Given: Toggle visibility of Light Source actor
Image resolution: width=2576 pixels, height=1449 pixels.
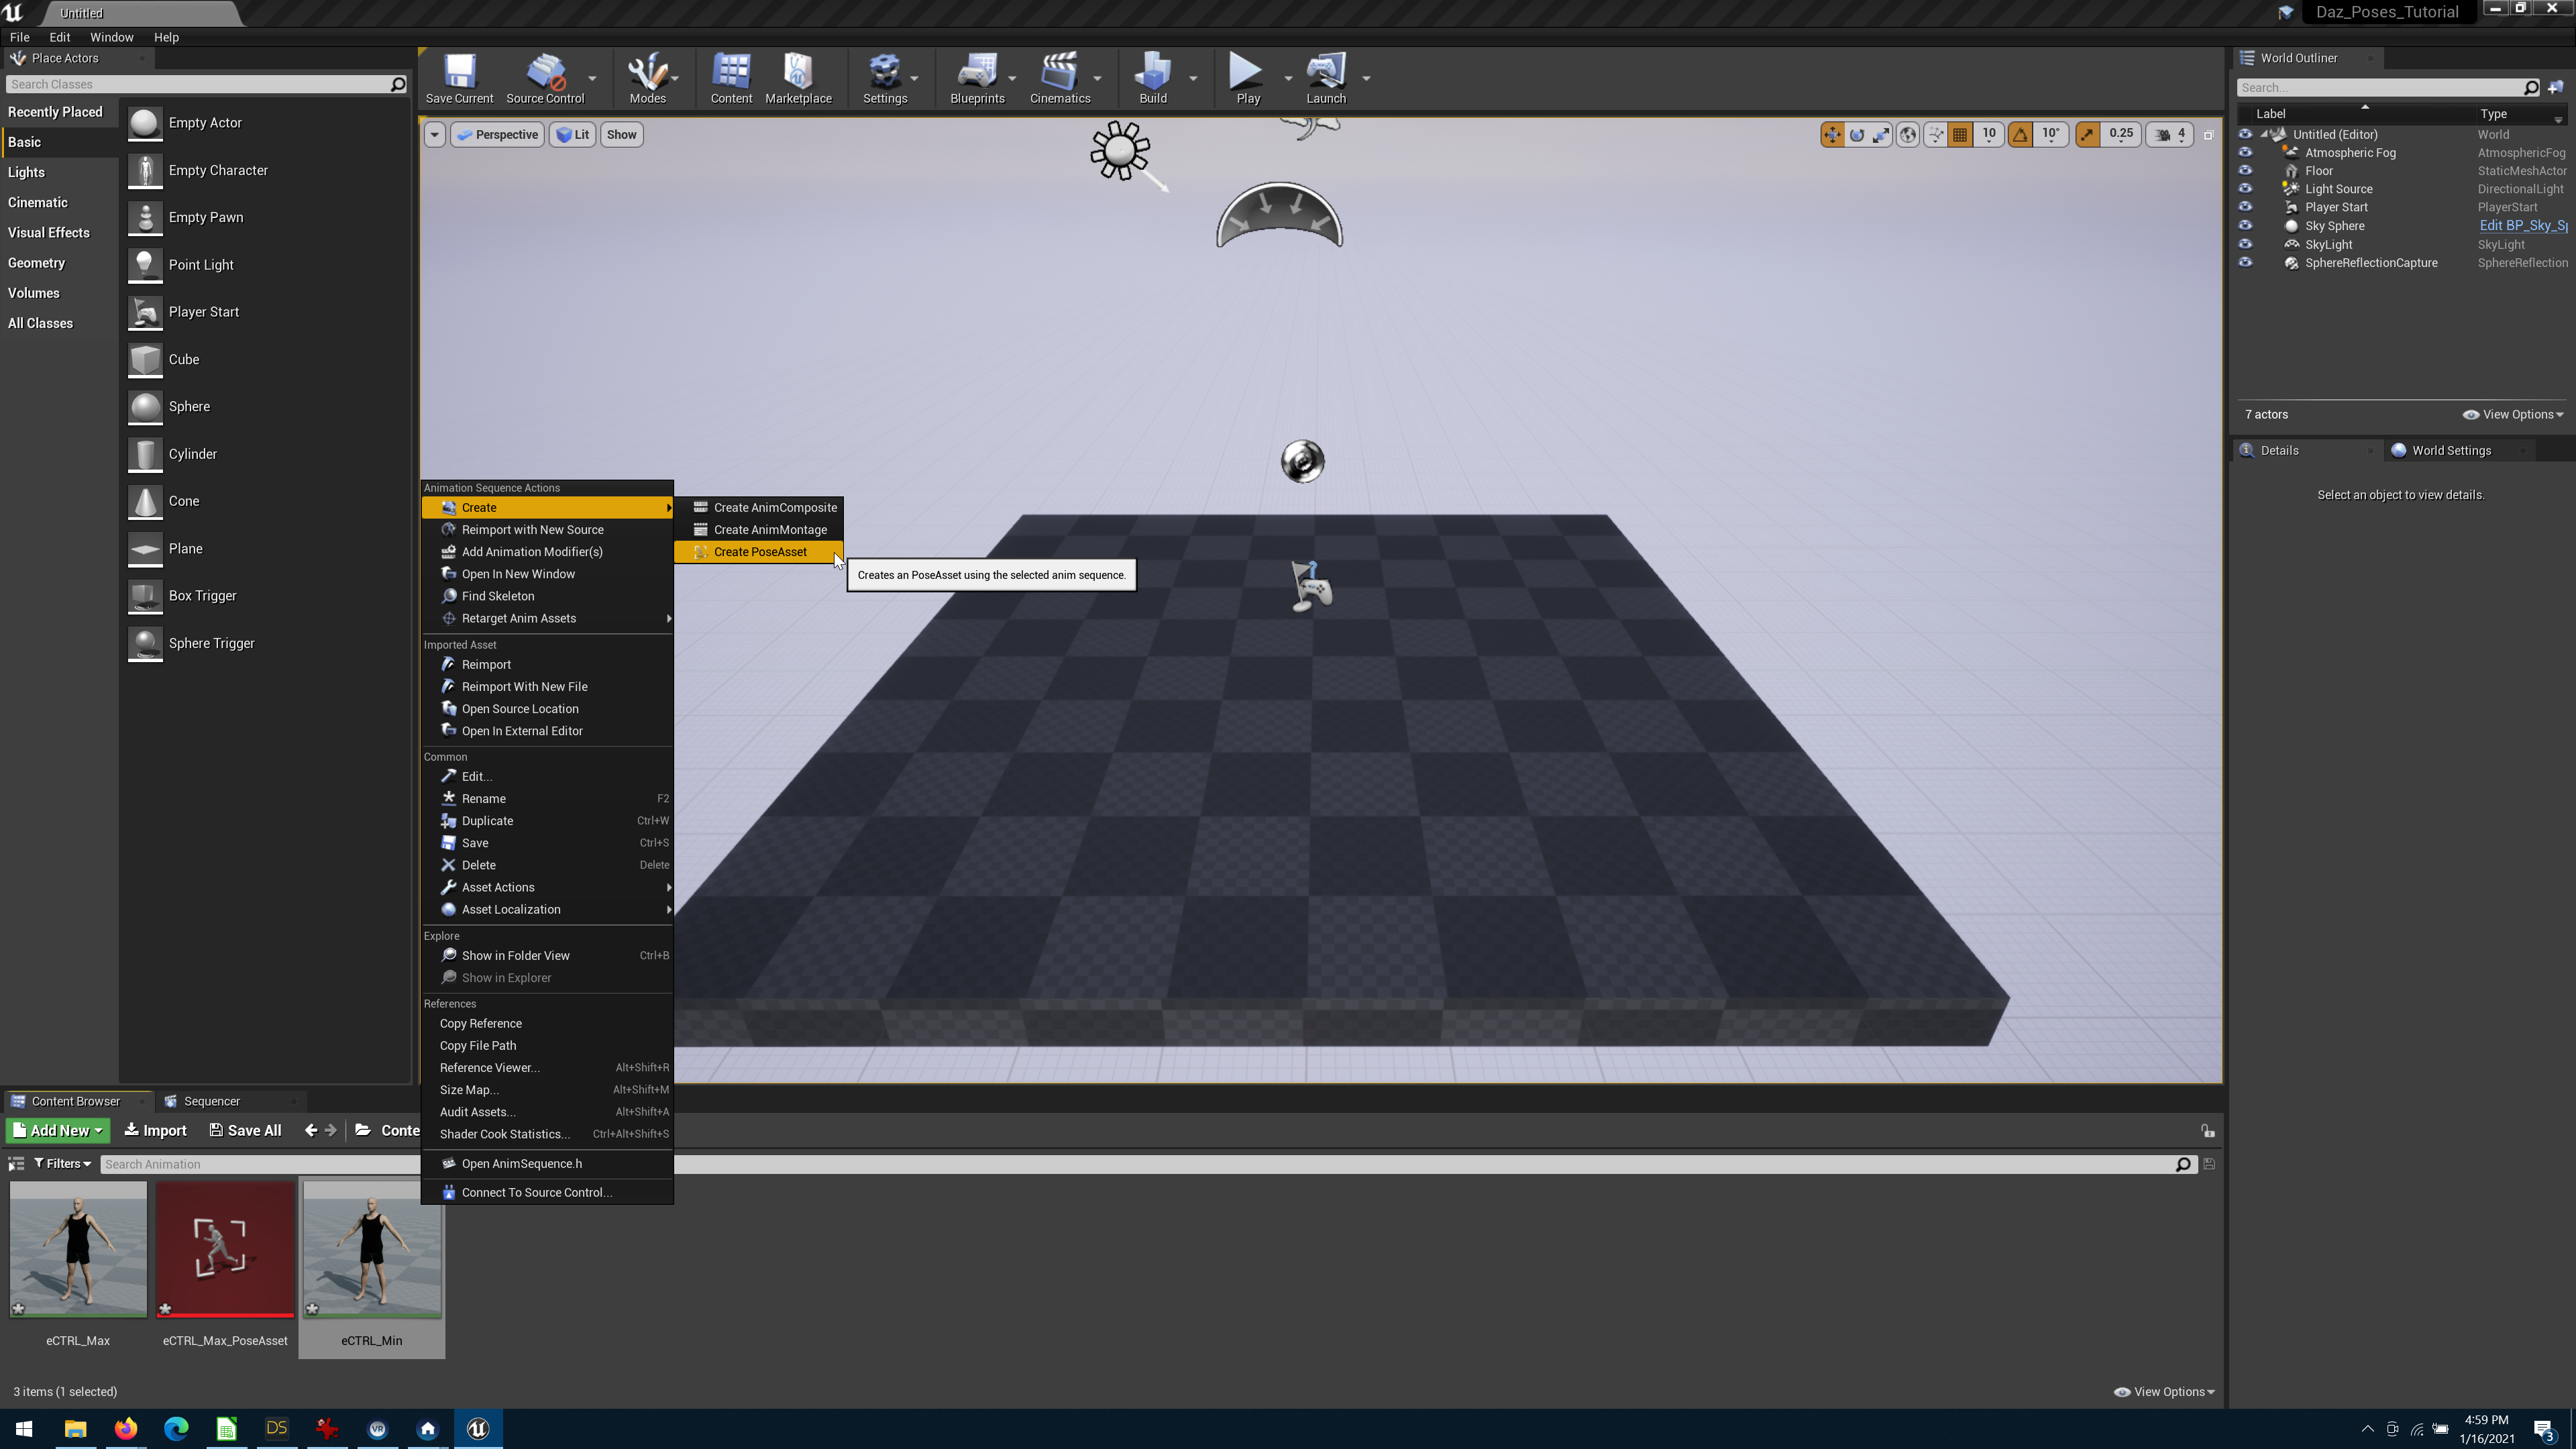Looking at the screenshot, I should (2245, 189).
